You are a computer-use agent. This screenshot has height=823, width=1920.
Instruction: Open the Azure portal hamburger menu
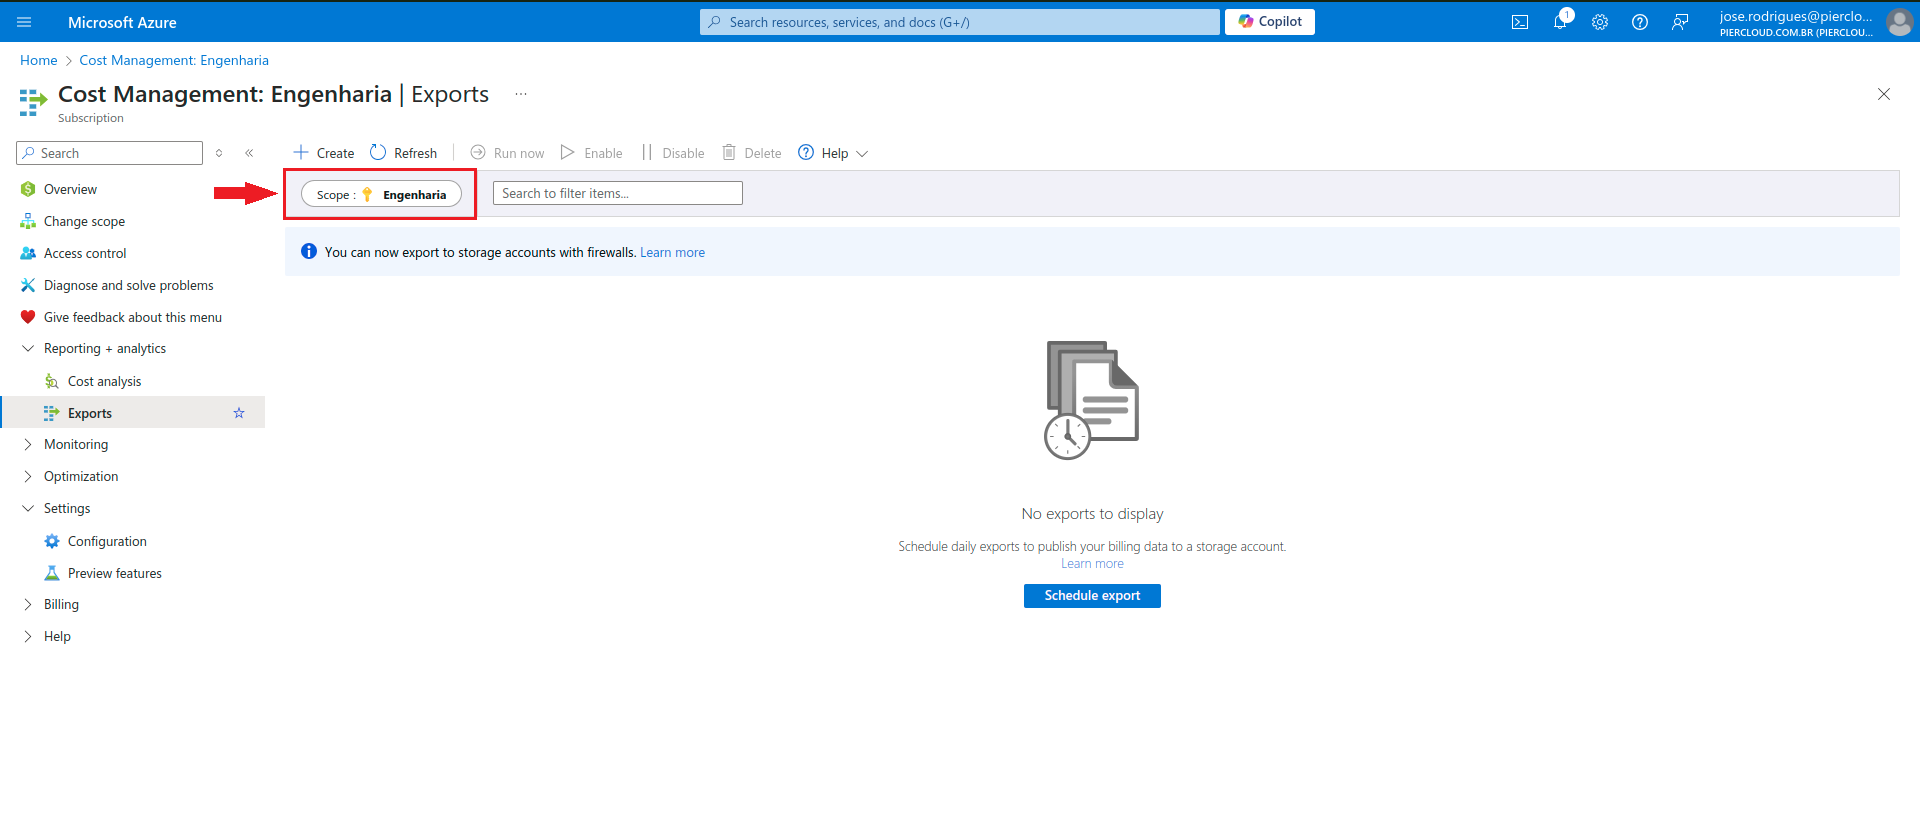click(x=24, y=22)
